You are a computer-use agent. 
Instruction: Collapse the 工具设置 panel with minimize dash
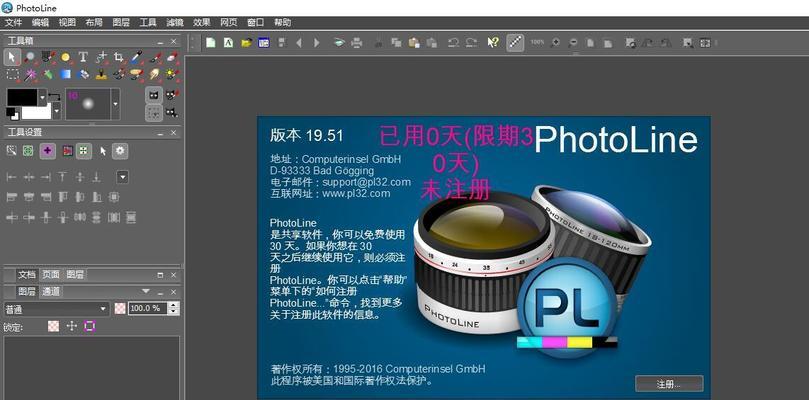tap(160, 133)
